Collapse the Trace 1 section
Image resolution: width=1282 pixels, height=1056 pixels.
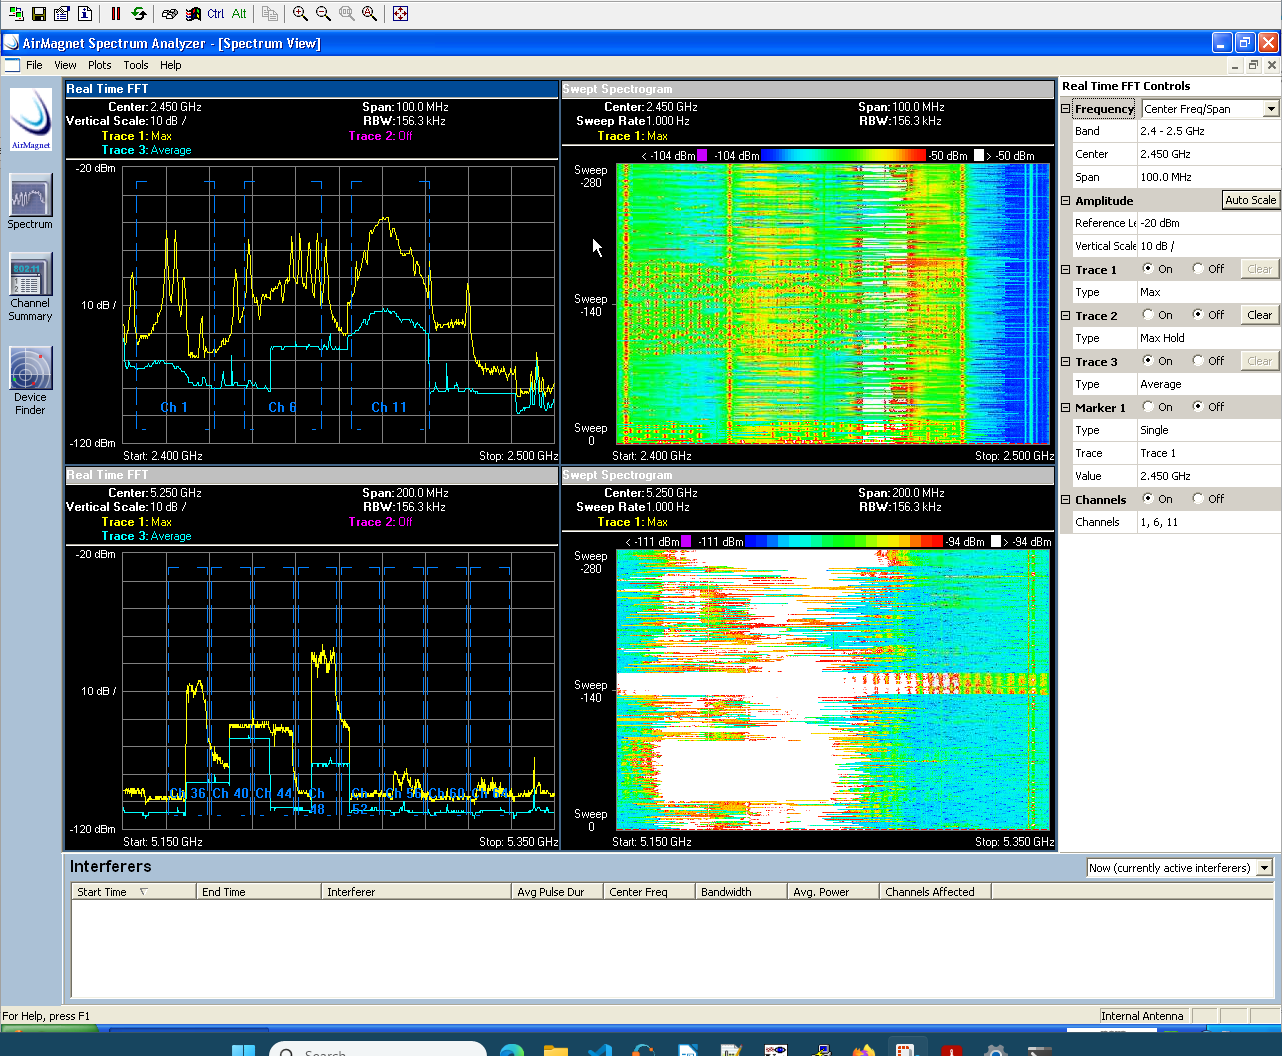[1066, 270]
